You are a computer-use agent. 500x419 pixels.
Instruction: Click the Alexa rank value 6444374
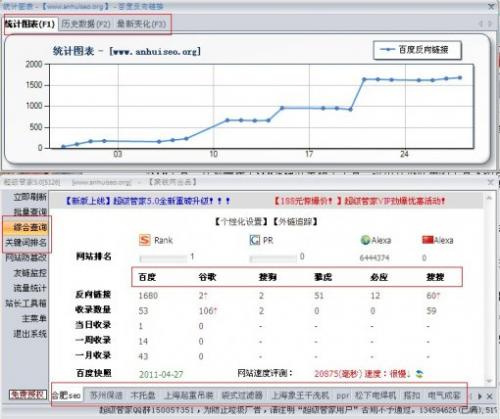pos(374,258)
